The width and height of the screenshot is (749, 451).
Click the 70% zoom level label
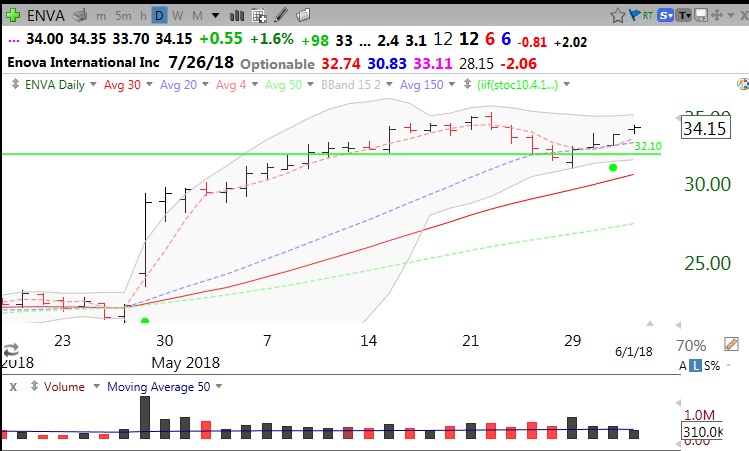click(x=691, y=345)
